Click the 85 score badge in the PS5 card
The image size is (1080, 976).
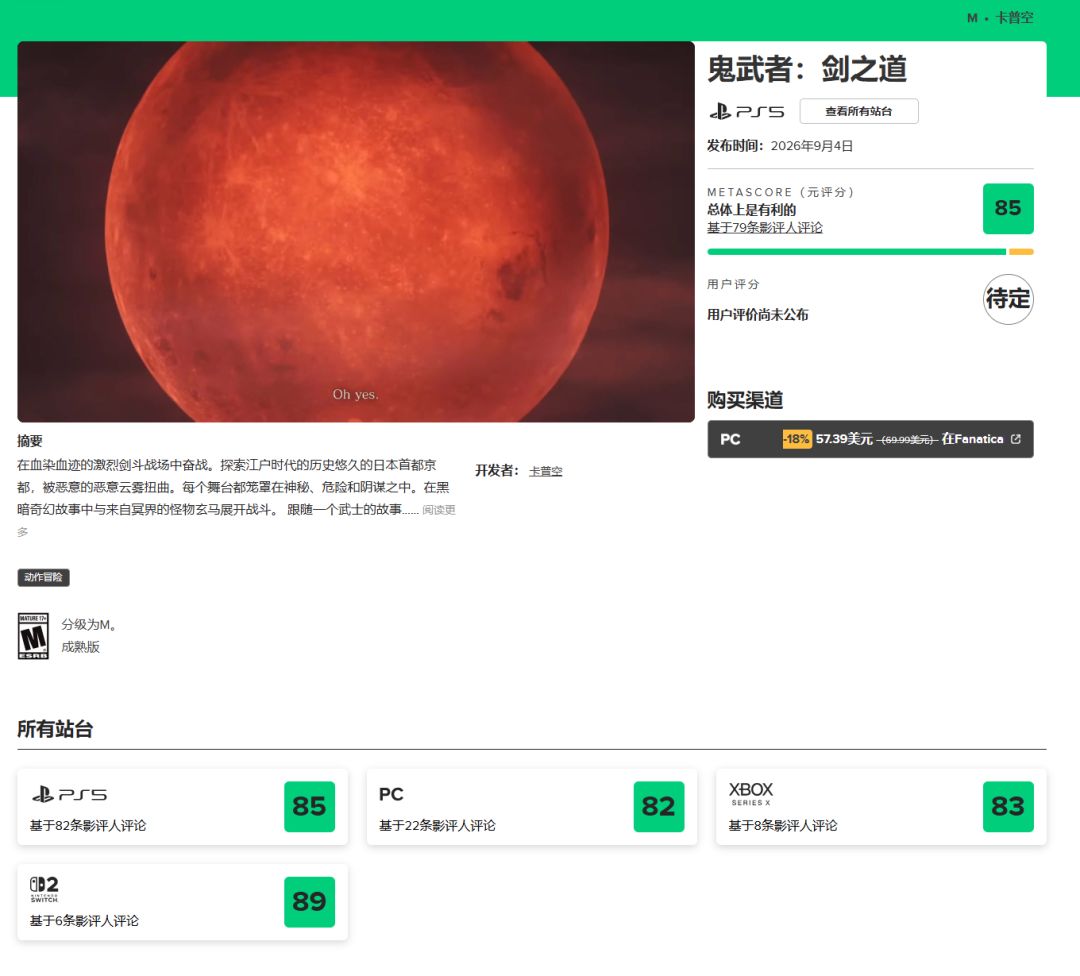coord(309,807)
